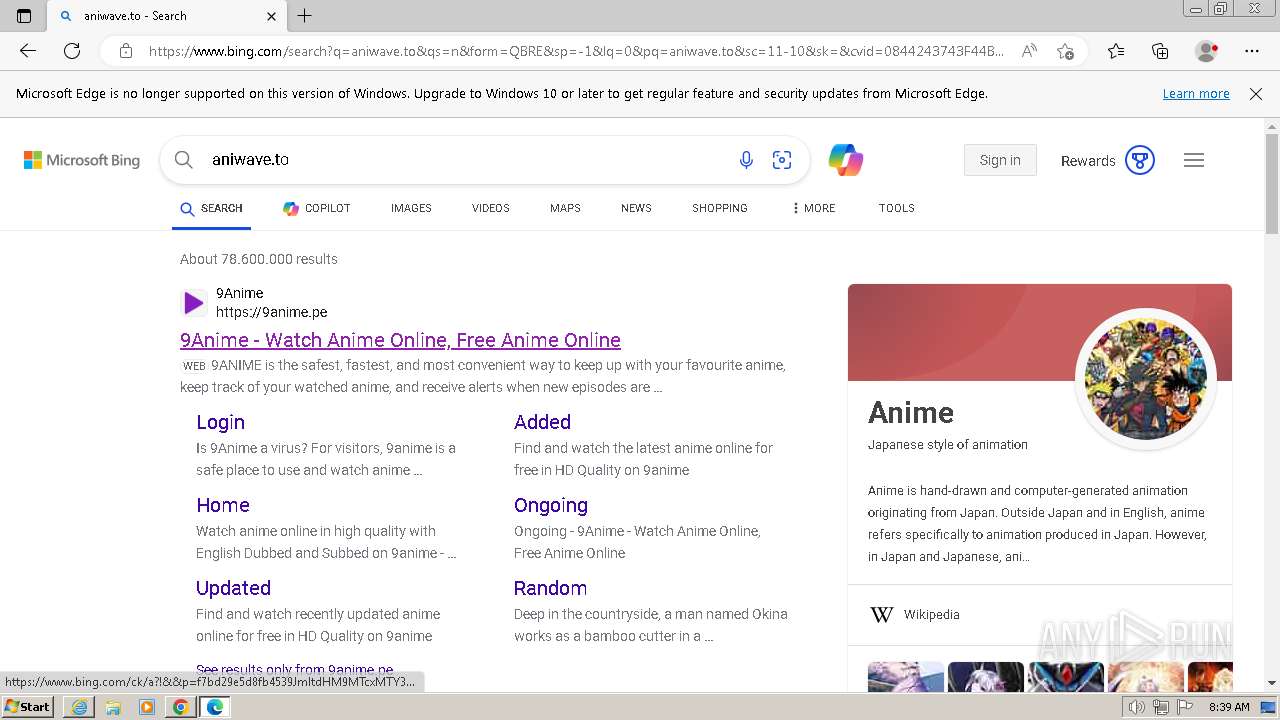The height and width of the screenshot is (720, 1280).
Task: Open the Login sublink
Action: coord(220,422)
